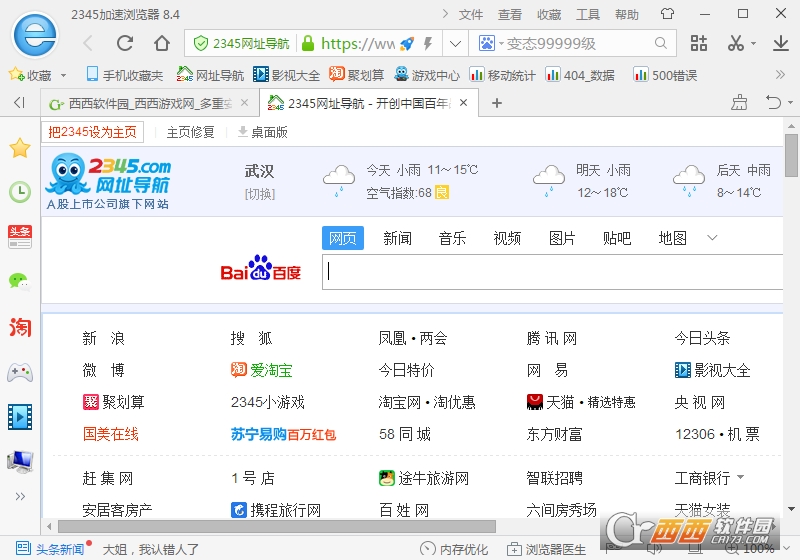
Task: Open the address bar history dropdown
Action: coord(456,44)
